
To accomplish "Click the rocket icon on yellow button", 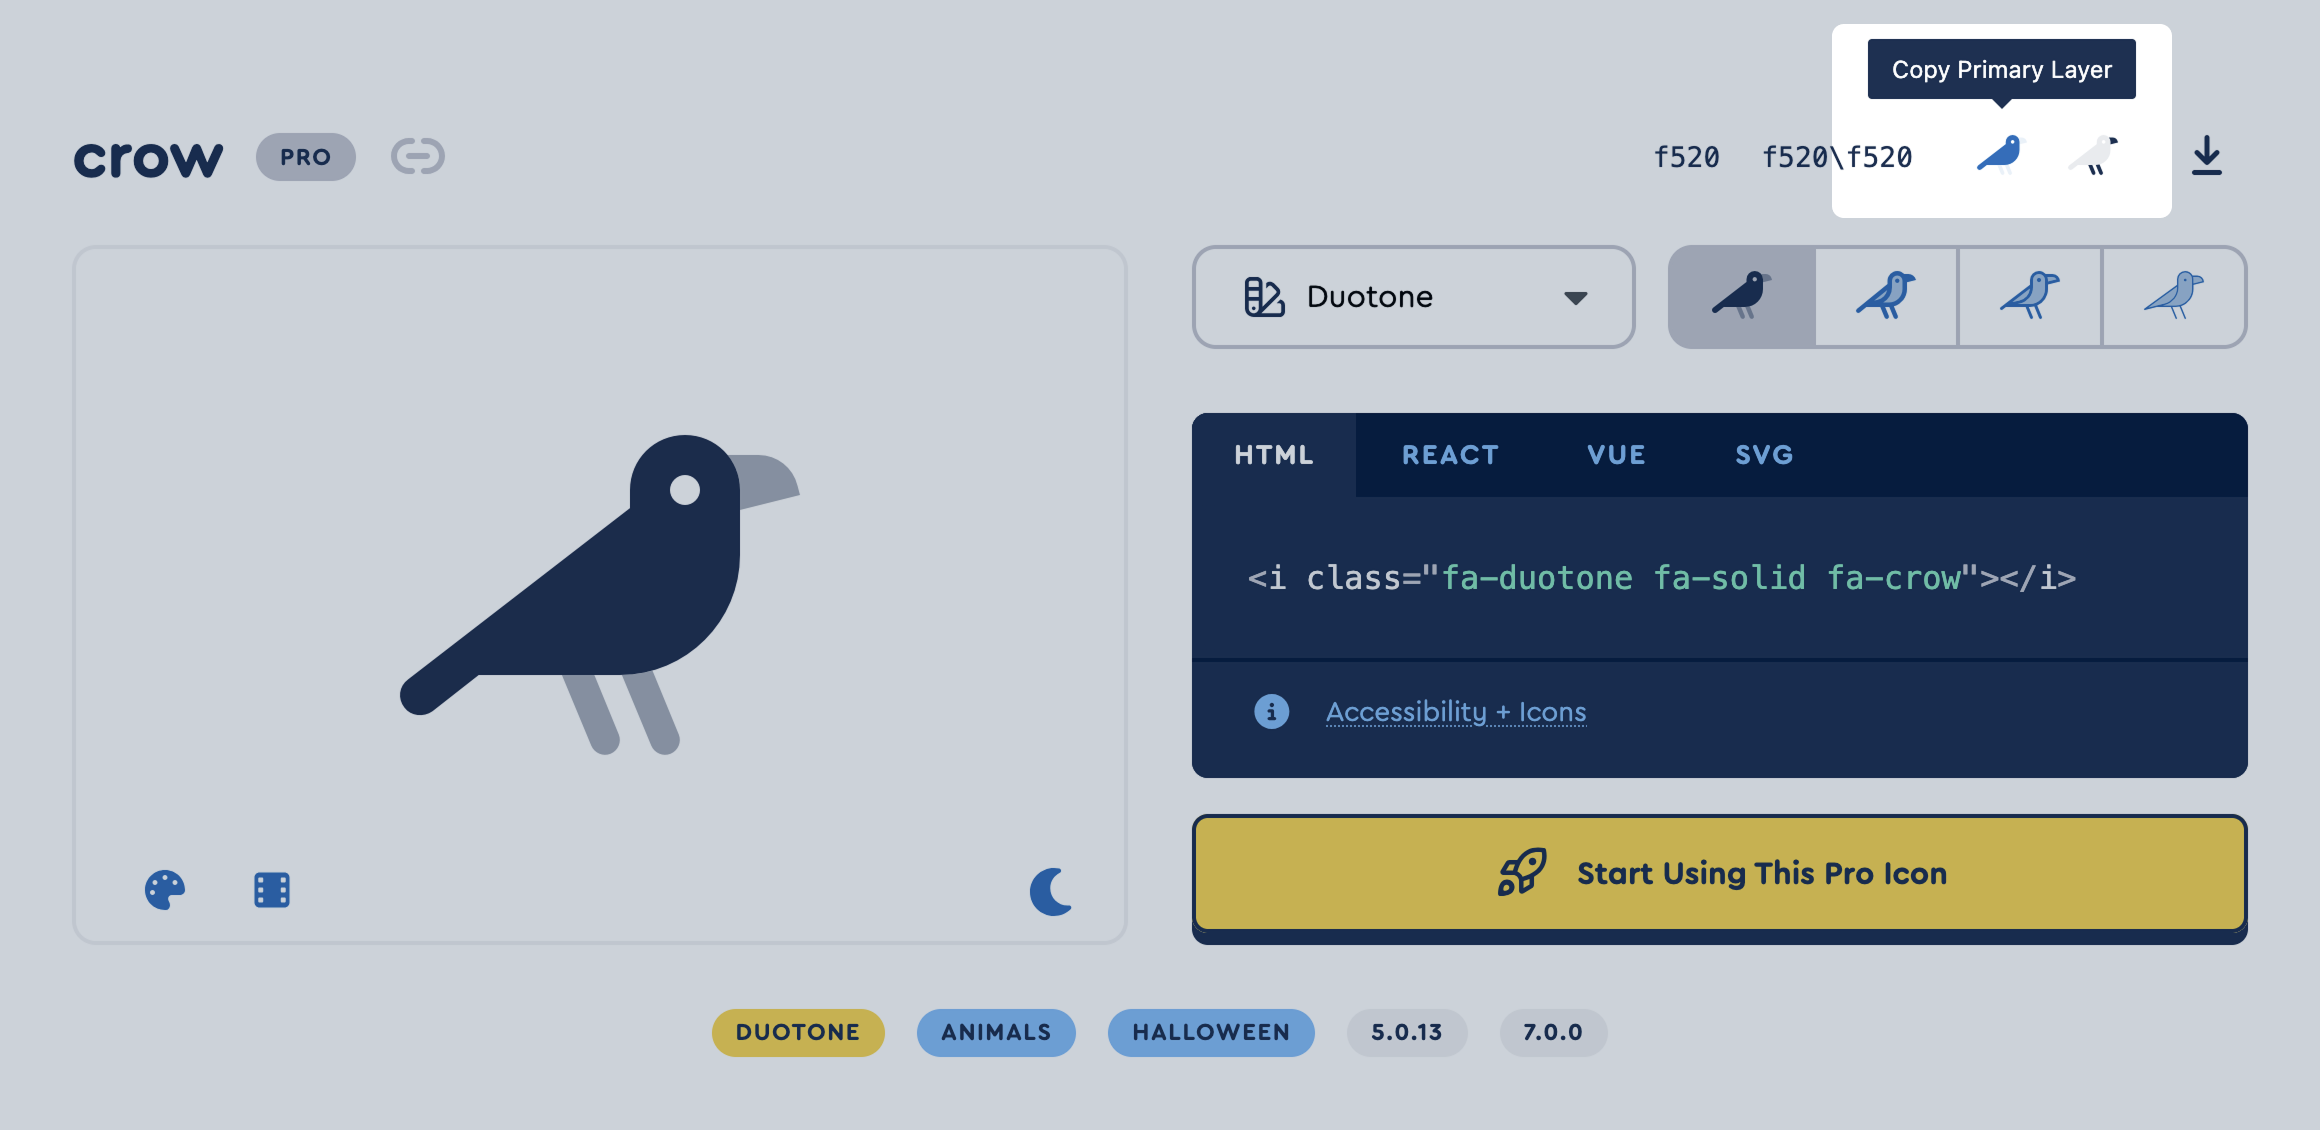I will click(x=1521, y=873).
